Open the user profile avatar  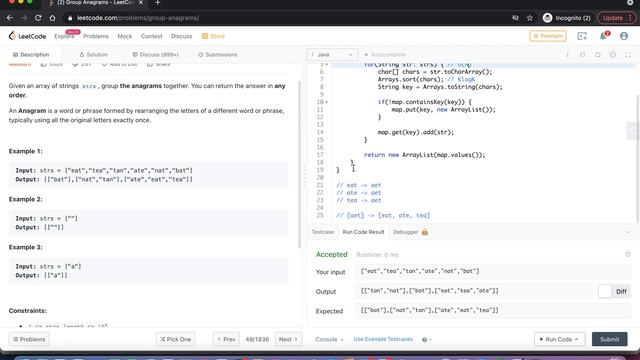pyautogui.click(x=624, y=36)
